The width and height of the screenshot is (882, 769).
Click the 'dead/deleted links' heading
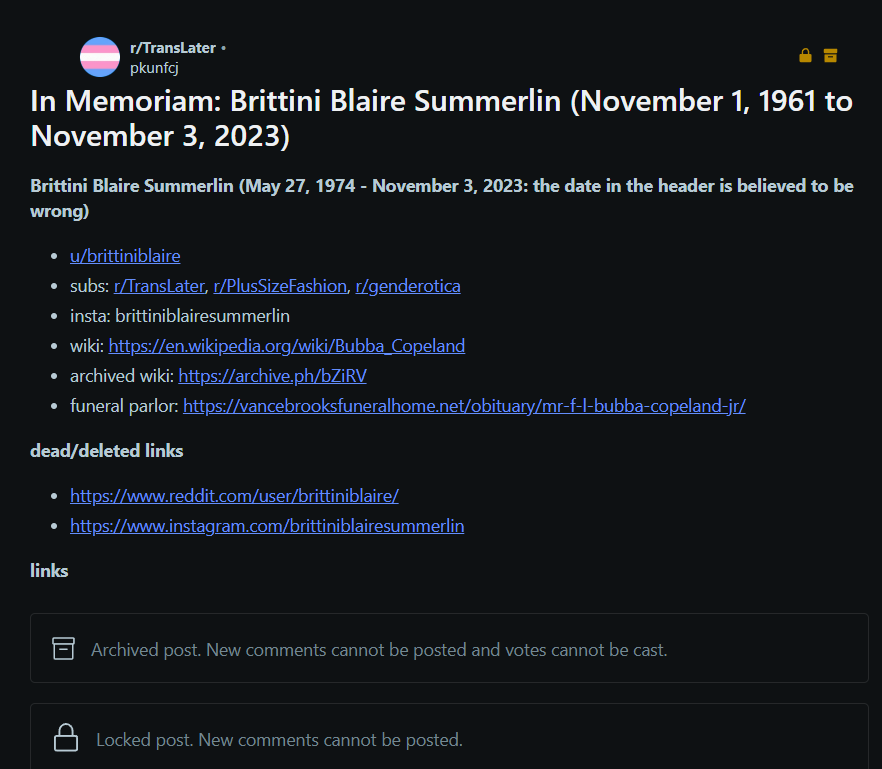tap(107, 451)
